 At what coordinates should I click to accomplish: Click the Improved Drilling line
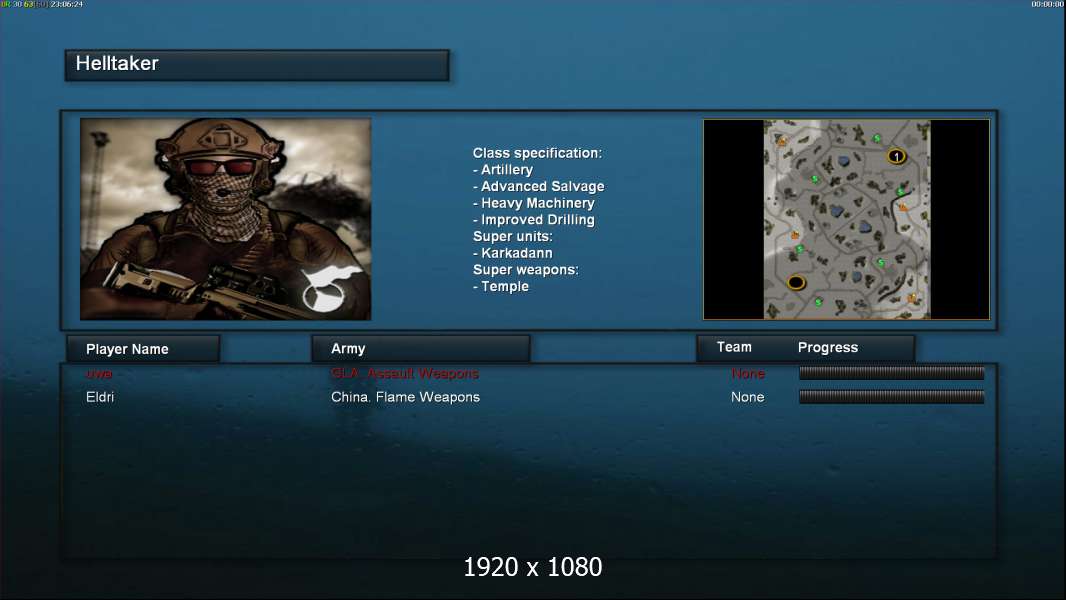pyautogui.click(x=534, y=219)
